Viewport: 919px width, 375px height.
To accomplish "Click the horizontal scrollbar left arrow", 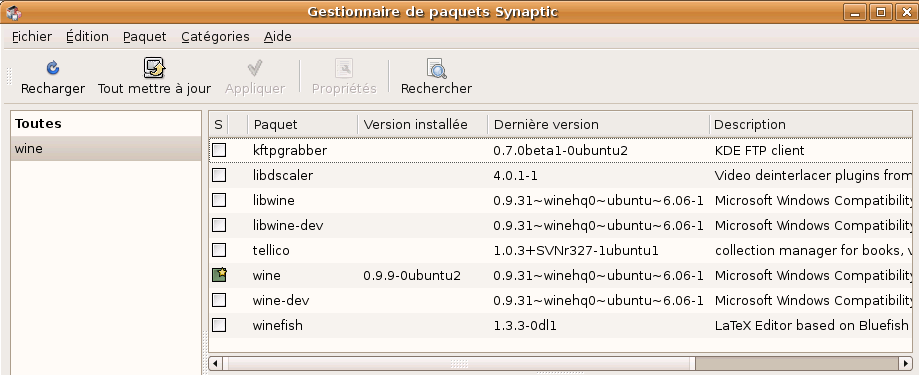I will 216,363.
